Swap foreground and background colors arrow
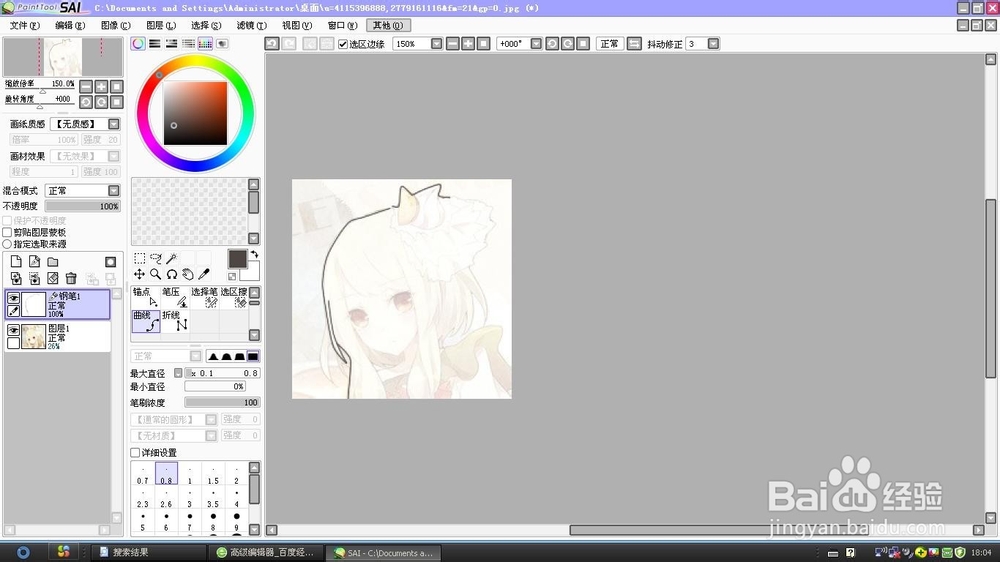This screenshot has height=562, width=1000. [254, 254]
